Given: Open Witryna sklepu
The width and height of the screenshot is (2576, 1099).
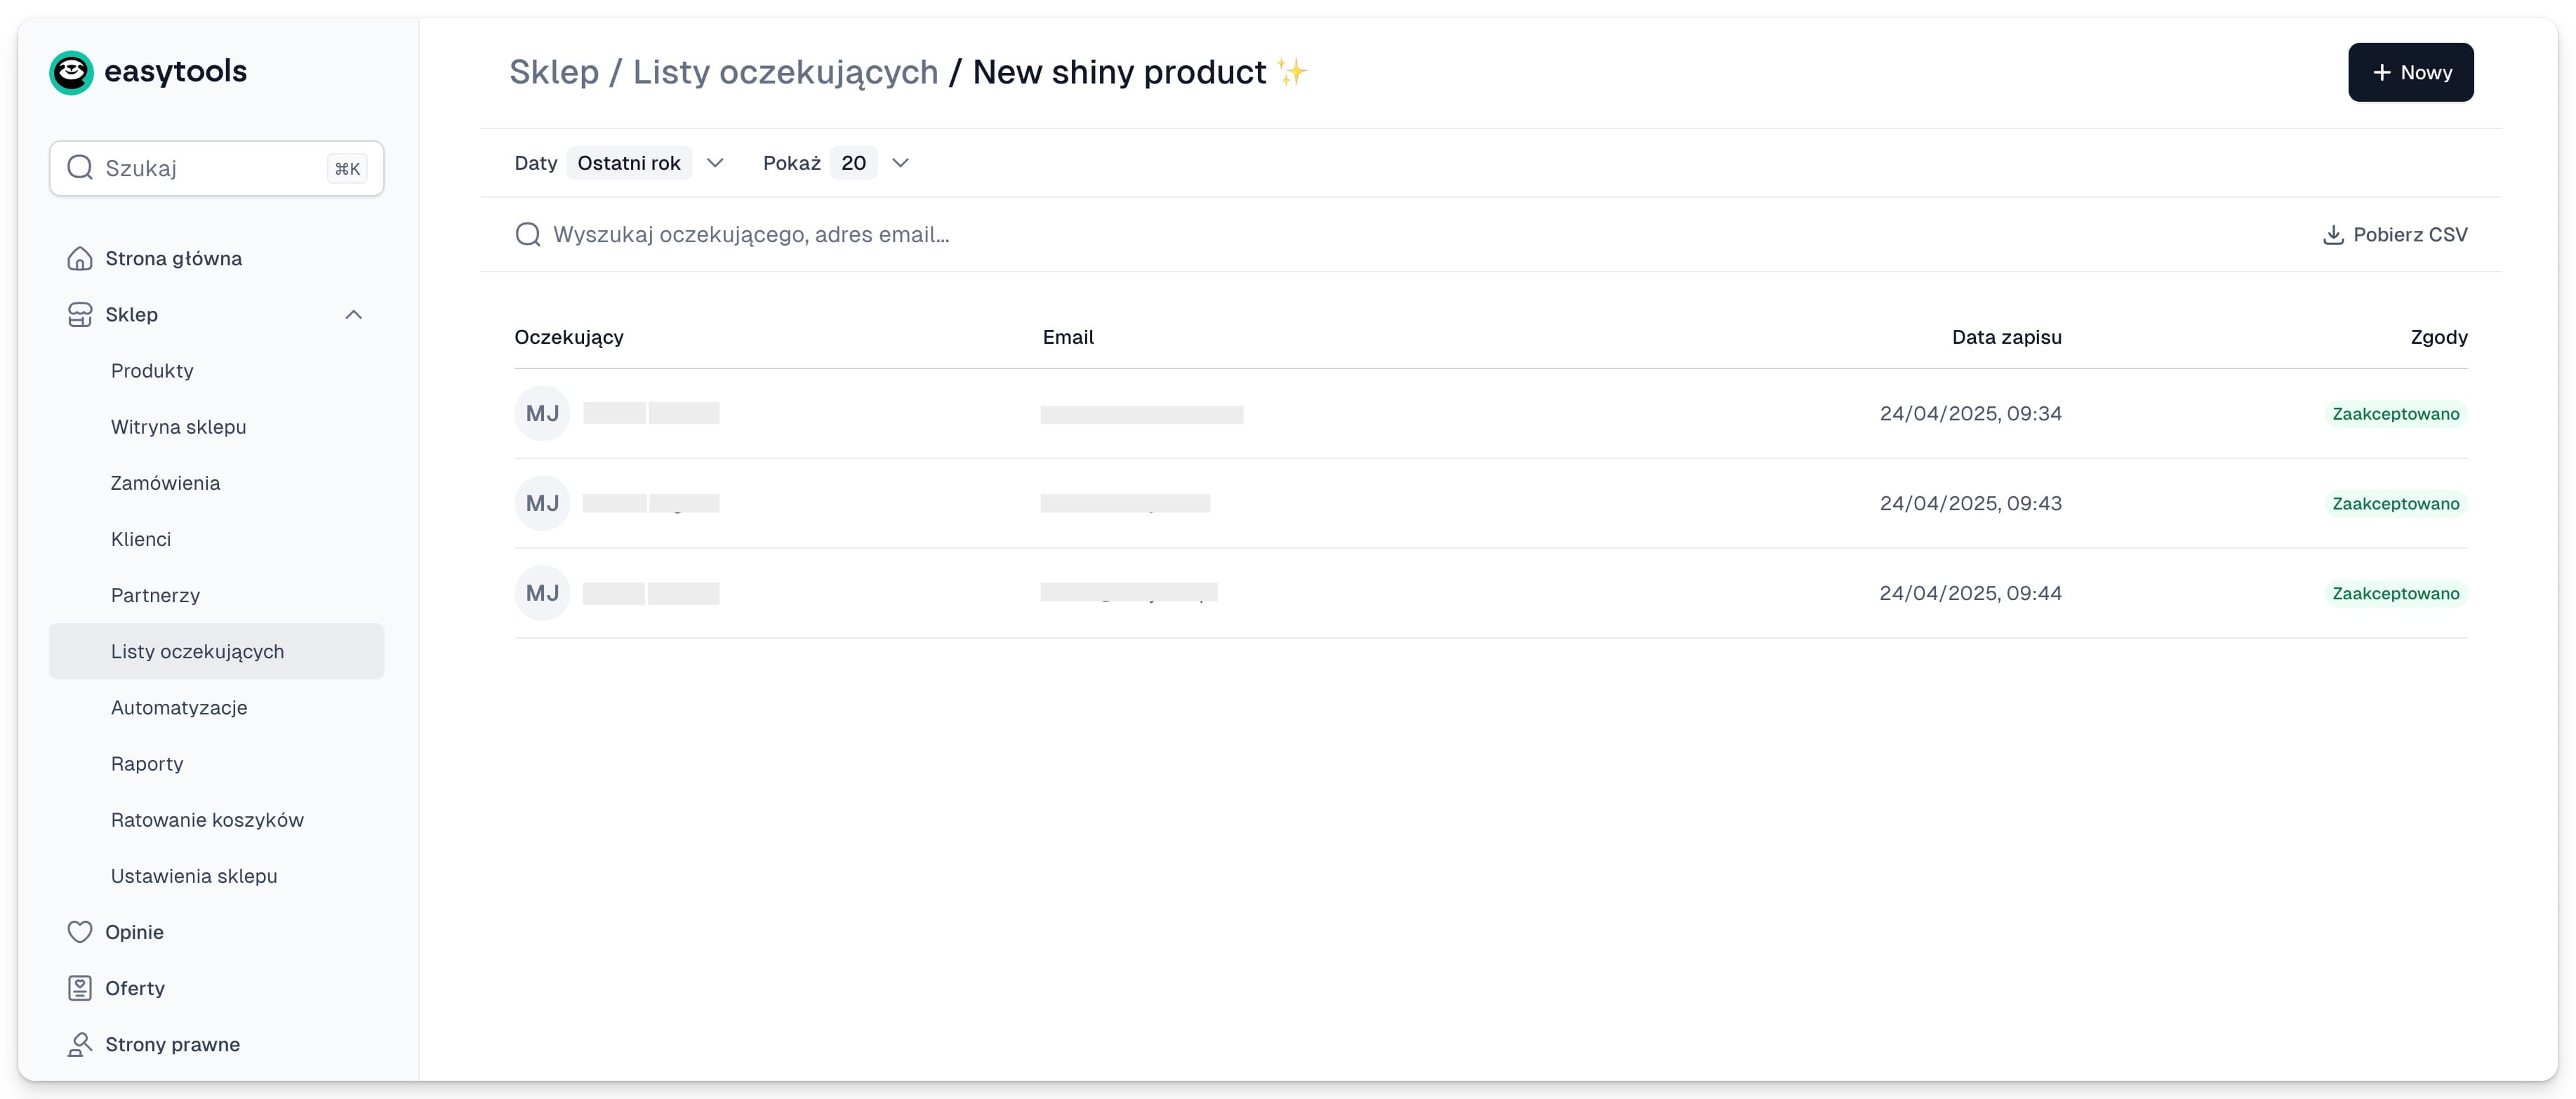Looking at the screenshot, I should pos(216,427).
